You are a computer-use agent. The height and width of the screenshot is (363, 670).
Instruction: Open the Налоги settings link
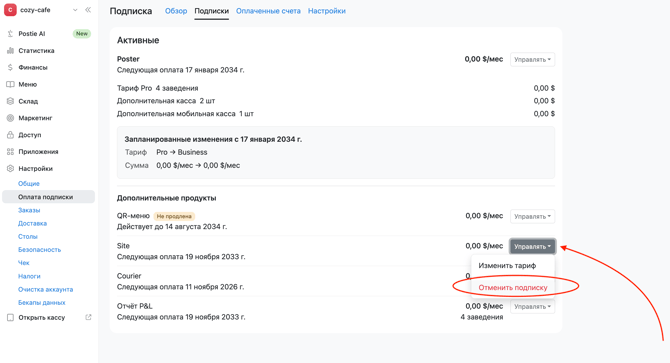[29, 276]
